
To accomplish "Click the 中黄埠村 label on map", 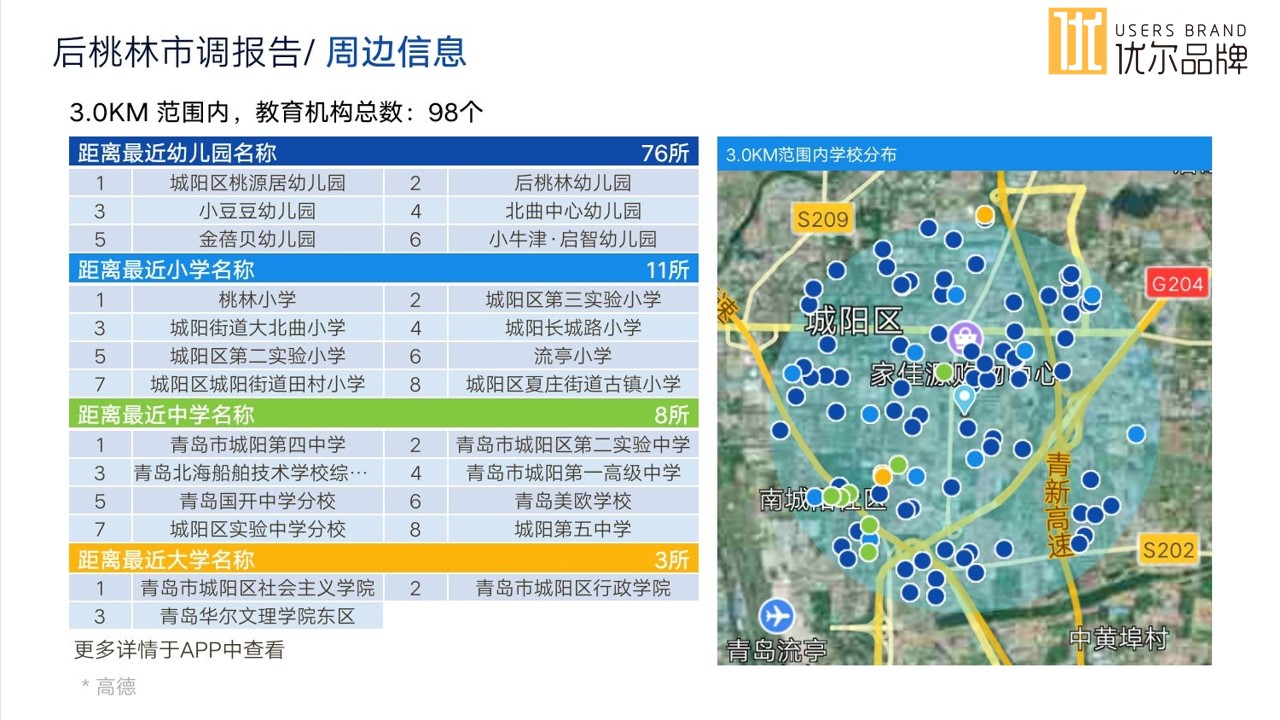I will [1118, 639].
